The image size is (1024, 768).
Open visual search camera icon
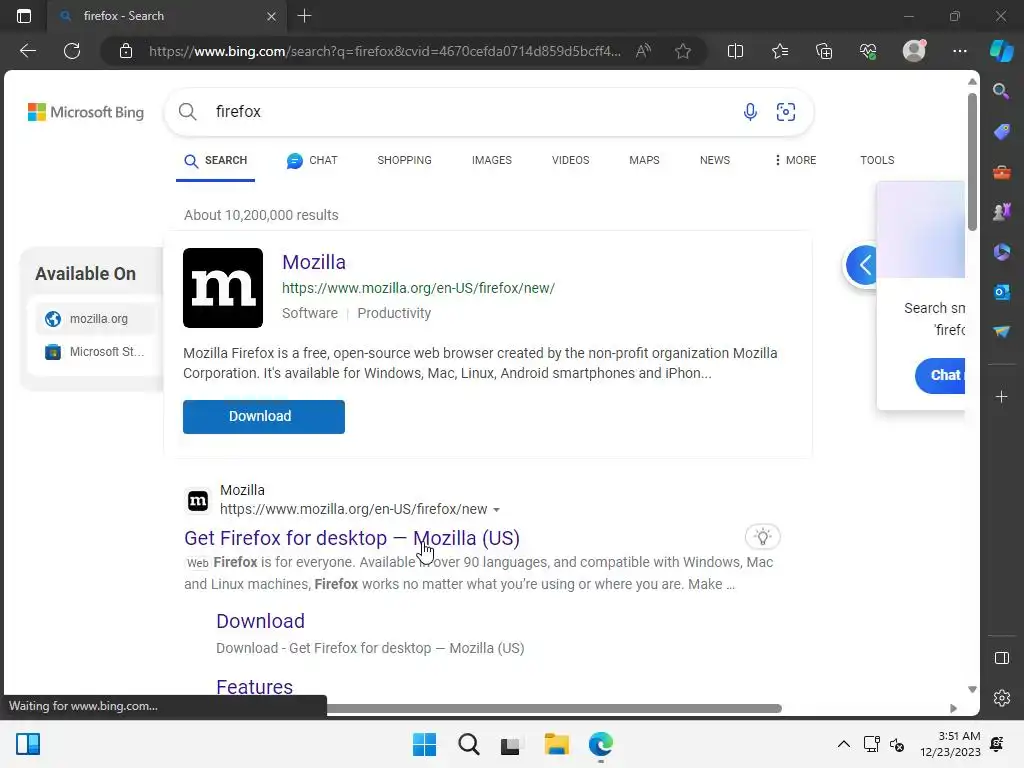pos(786,112)
